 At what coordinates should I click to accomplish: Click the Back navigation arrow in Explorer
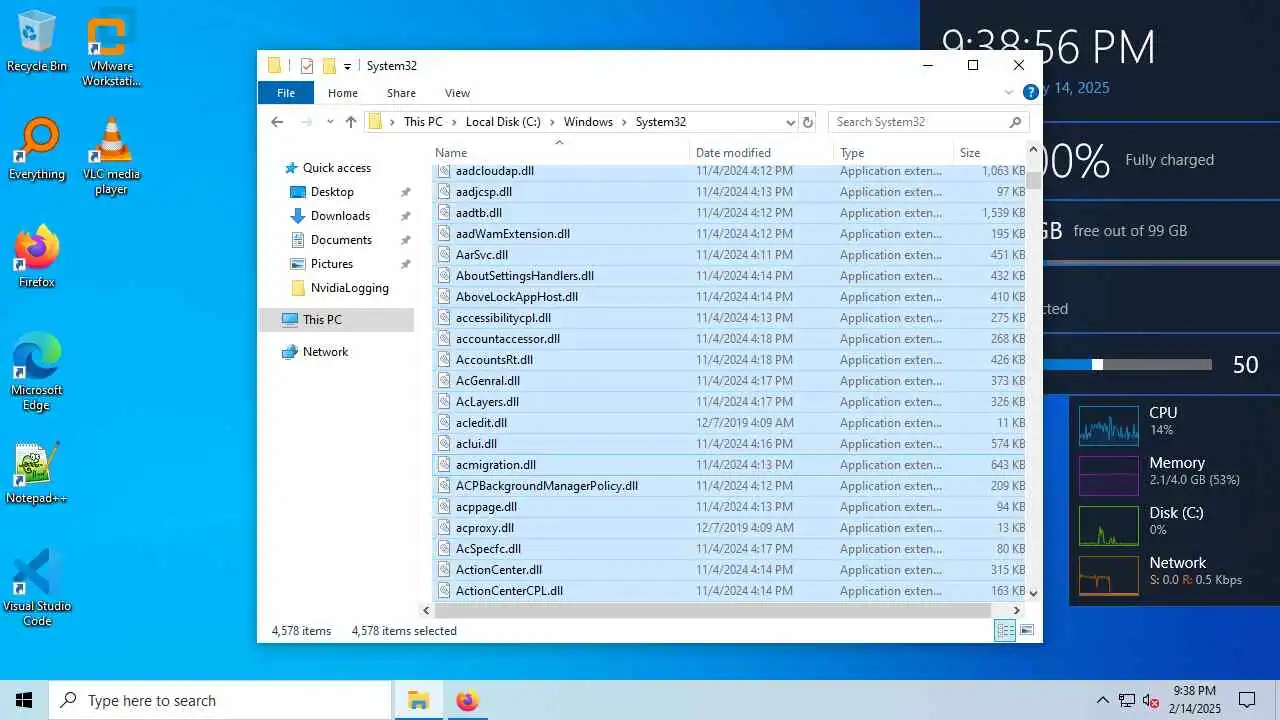point(277,122)
